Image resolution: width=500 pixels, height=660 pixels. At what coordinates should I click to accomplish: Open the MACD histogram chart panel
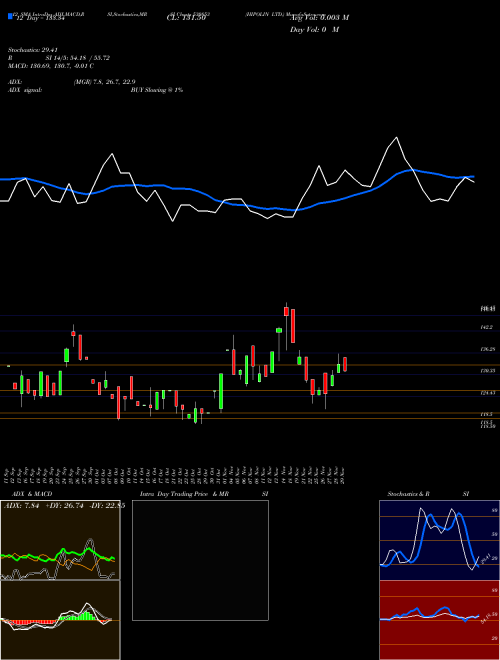point(60,620)
